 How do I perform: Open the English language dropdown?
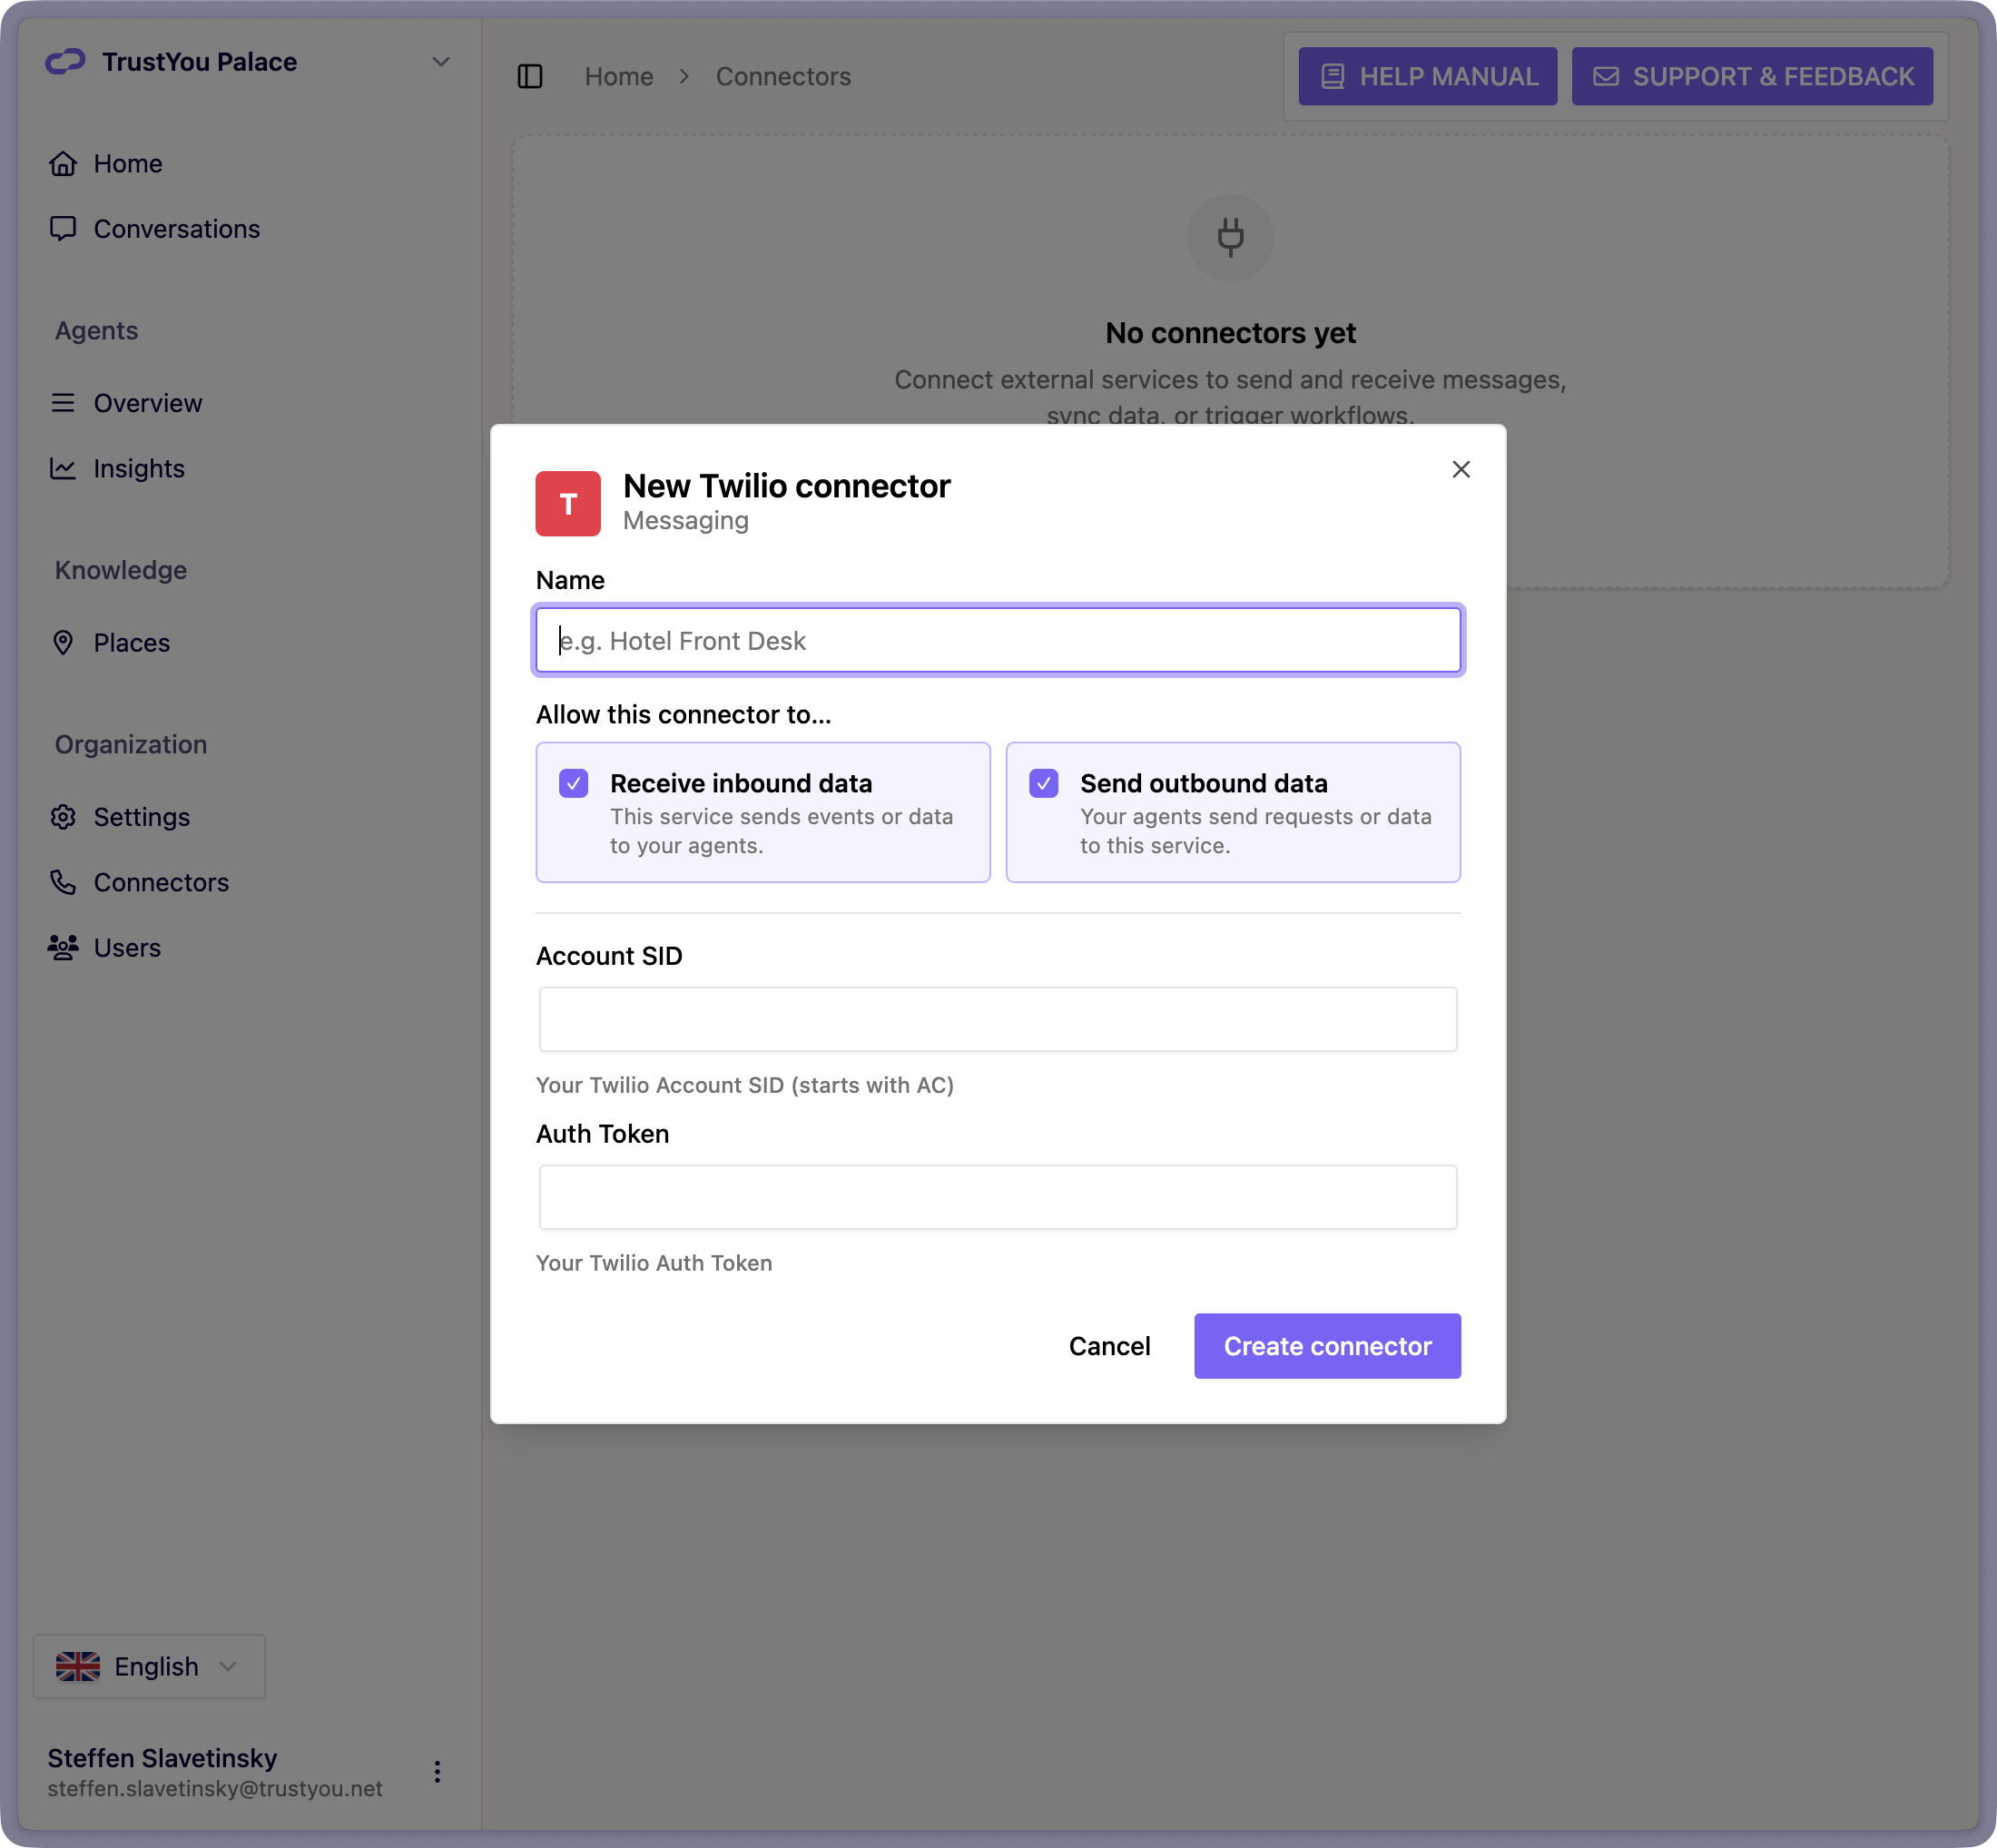coord(149,1667)
